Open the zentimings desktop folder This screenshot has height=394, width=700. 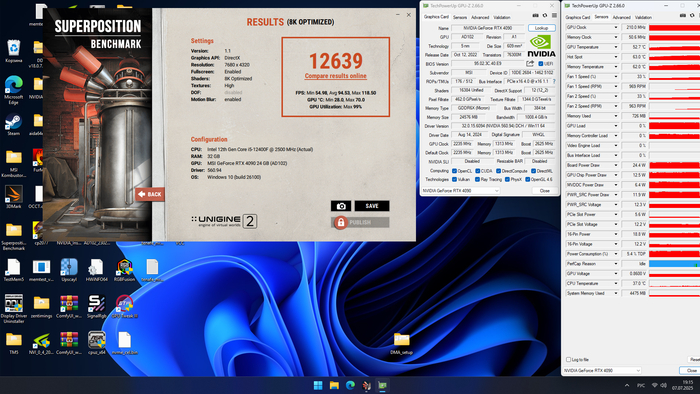click(41, 306)
